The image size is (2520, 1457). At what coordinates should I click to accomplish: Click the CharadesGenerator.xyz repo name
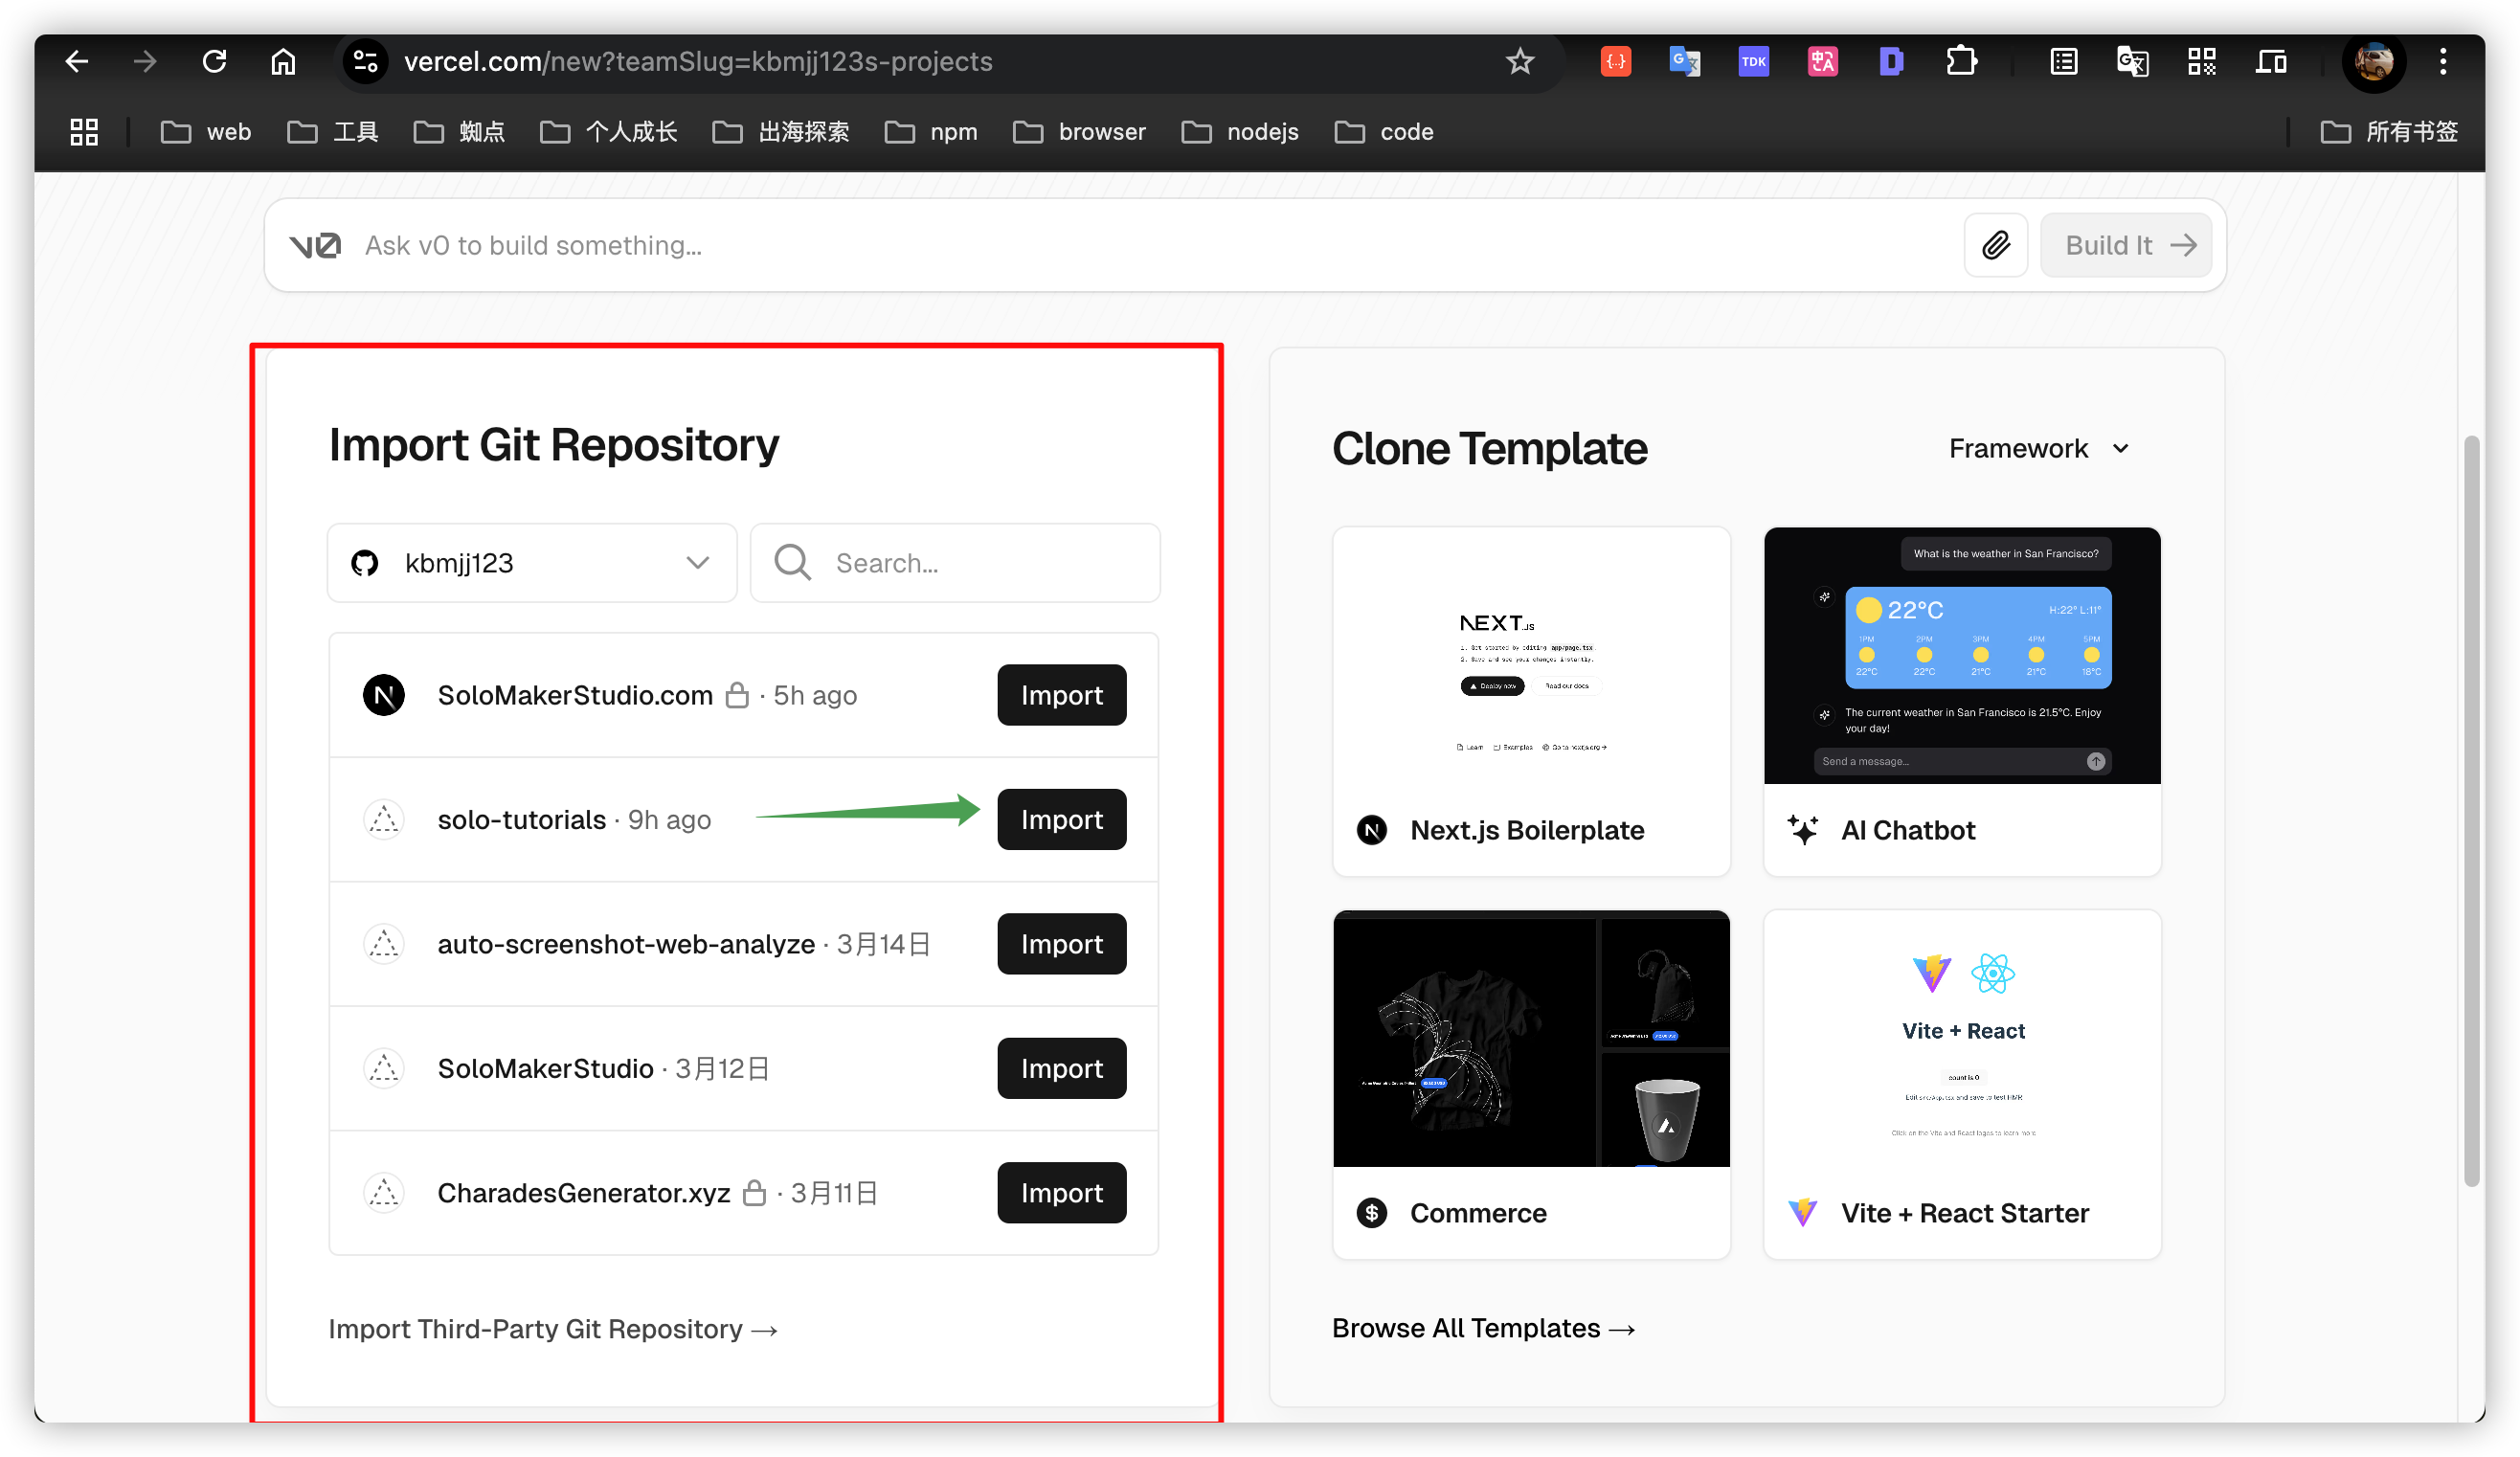[x=584, y=1193]
